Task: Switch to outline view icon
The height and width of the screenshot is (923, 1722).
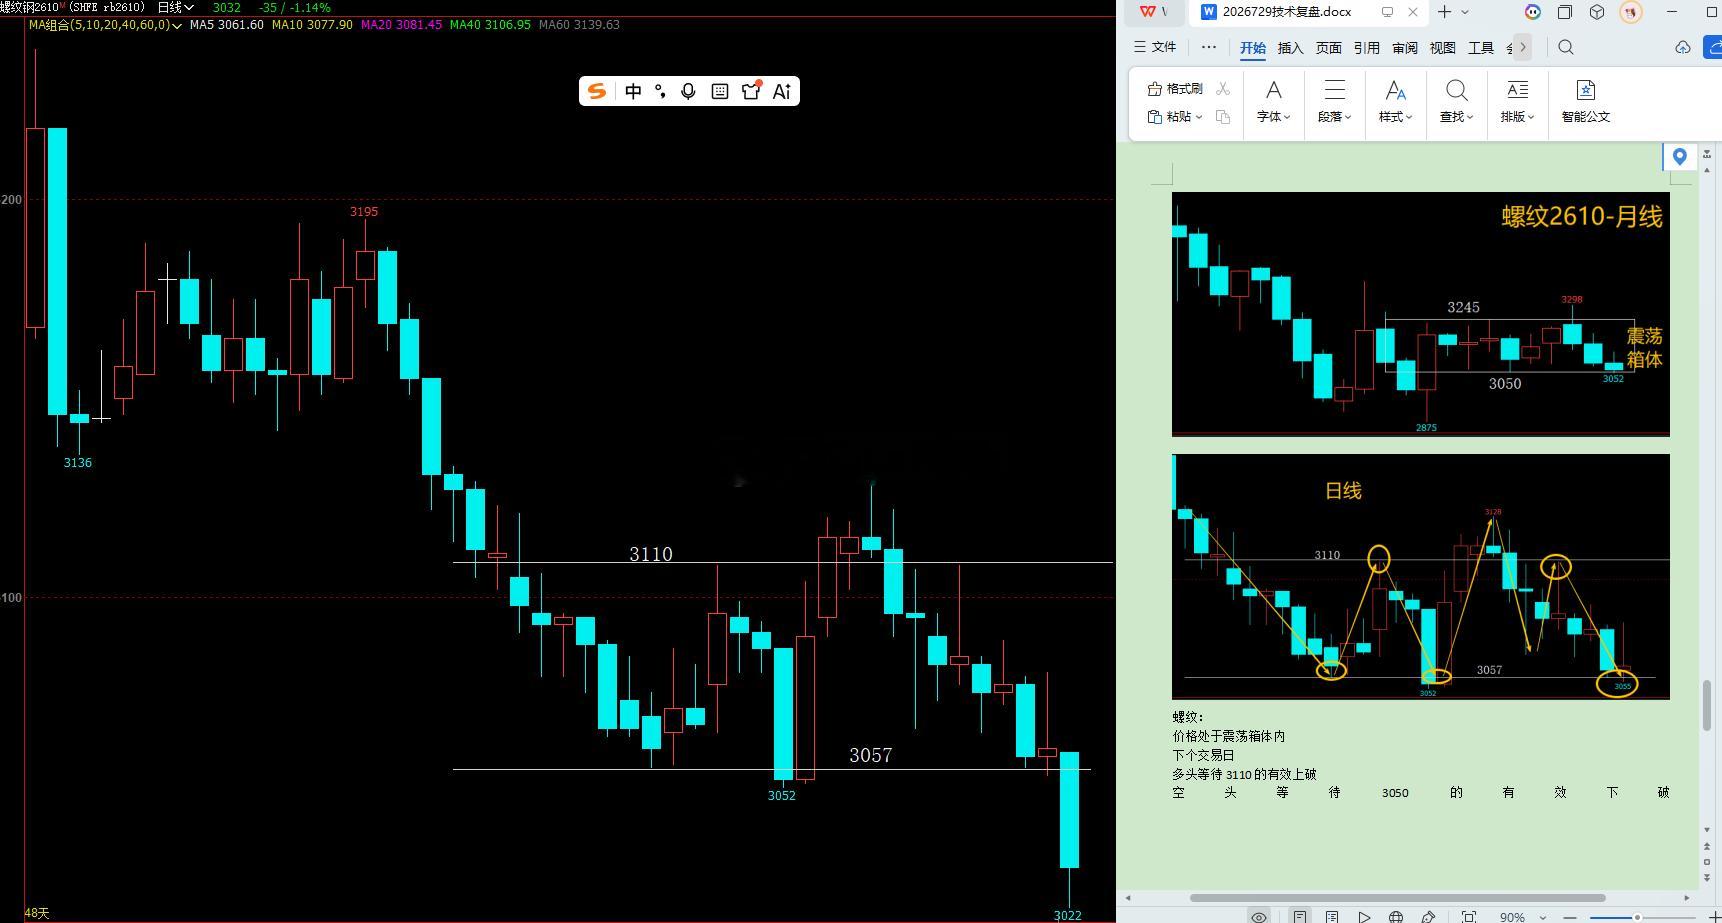Action: click(1332, 916)
